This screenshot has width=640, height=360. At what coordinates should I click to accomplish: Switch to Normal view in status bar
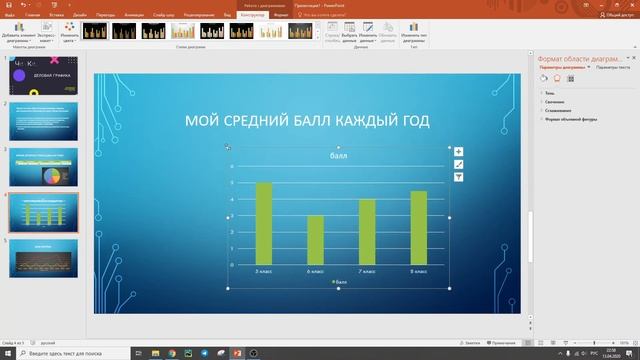[528, 343]
